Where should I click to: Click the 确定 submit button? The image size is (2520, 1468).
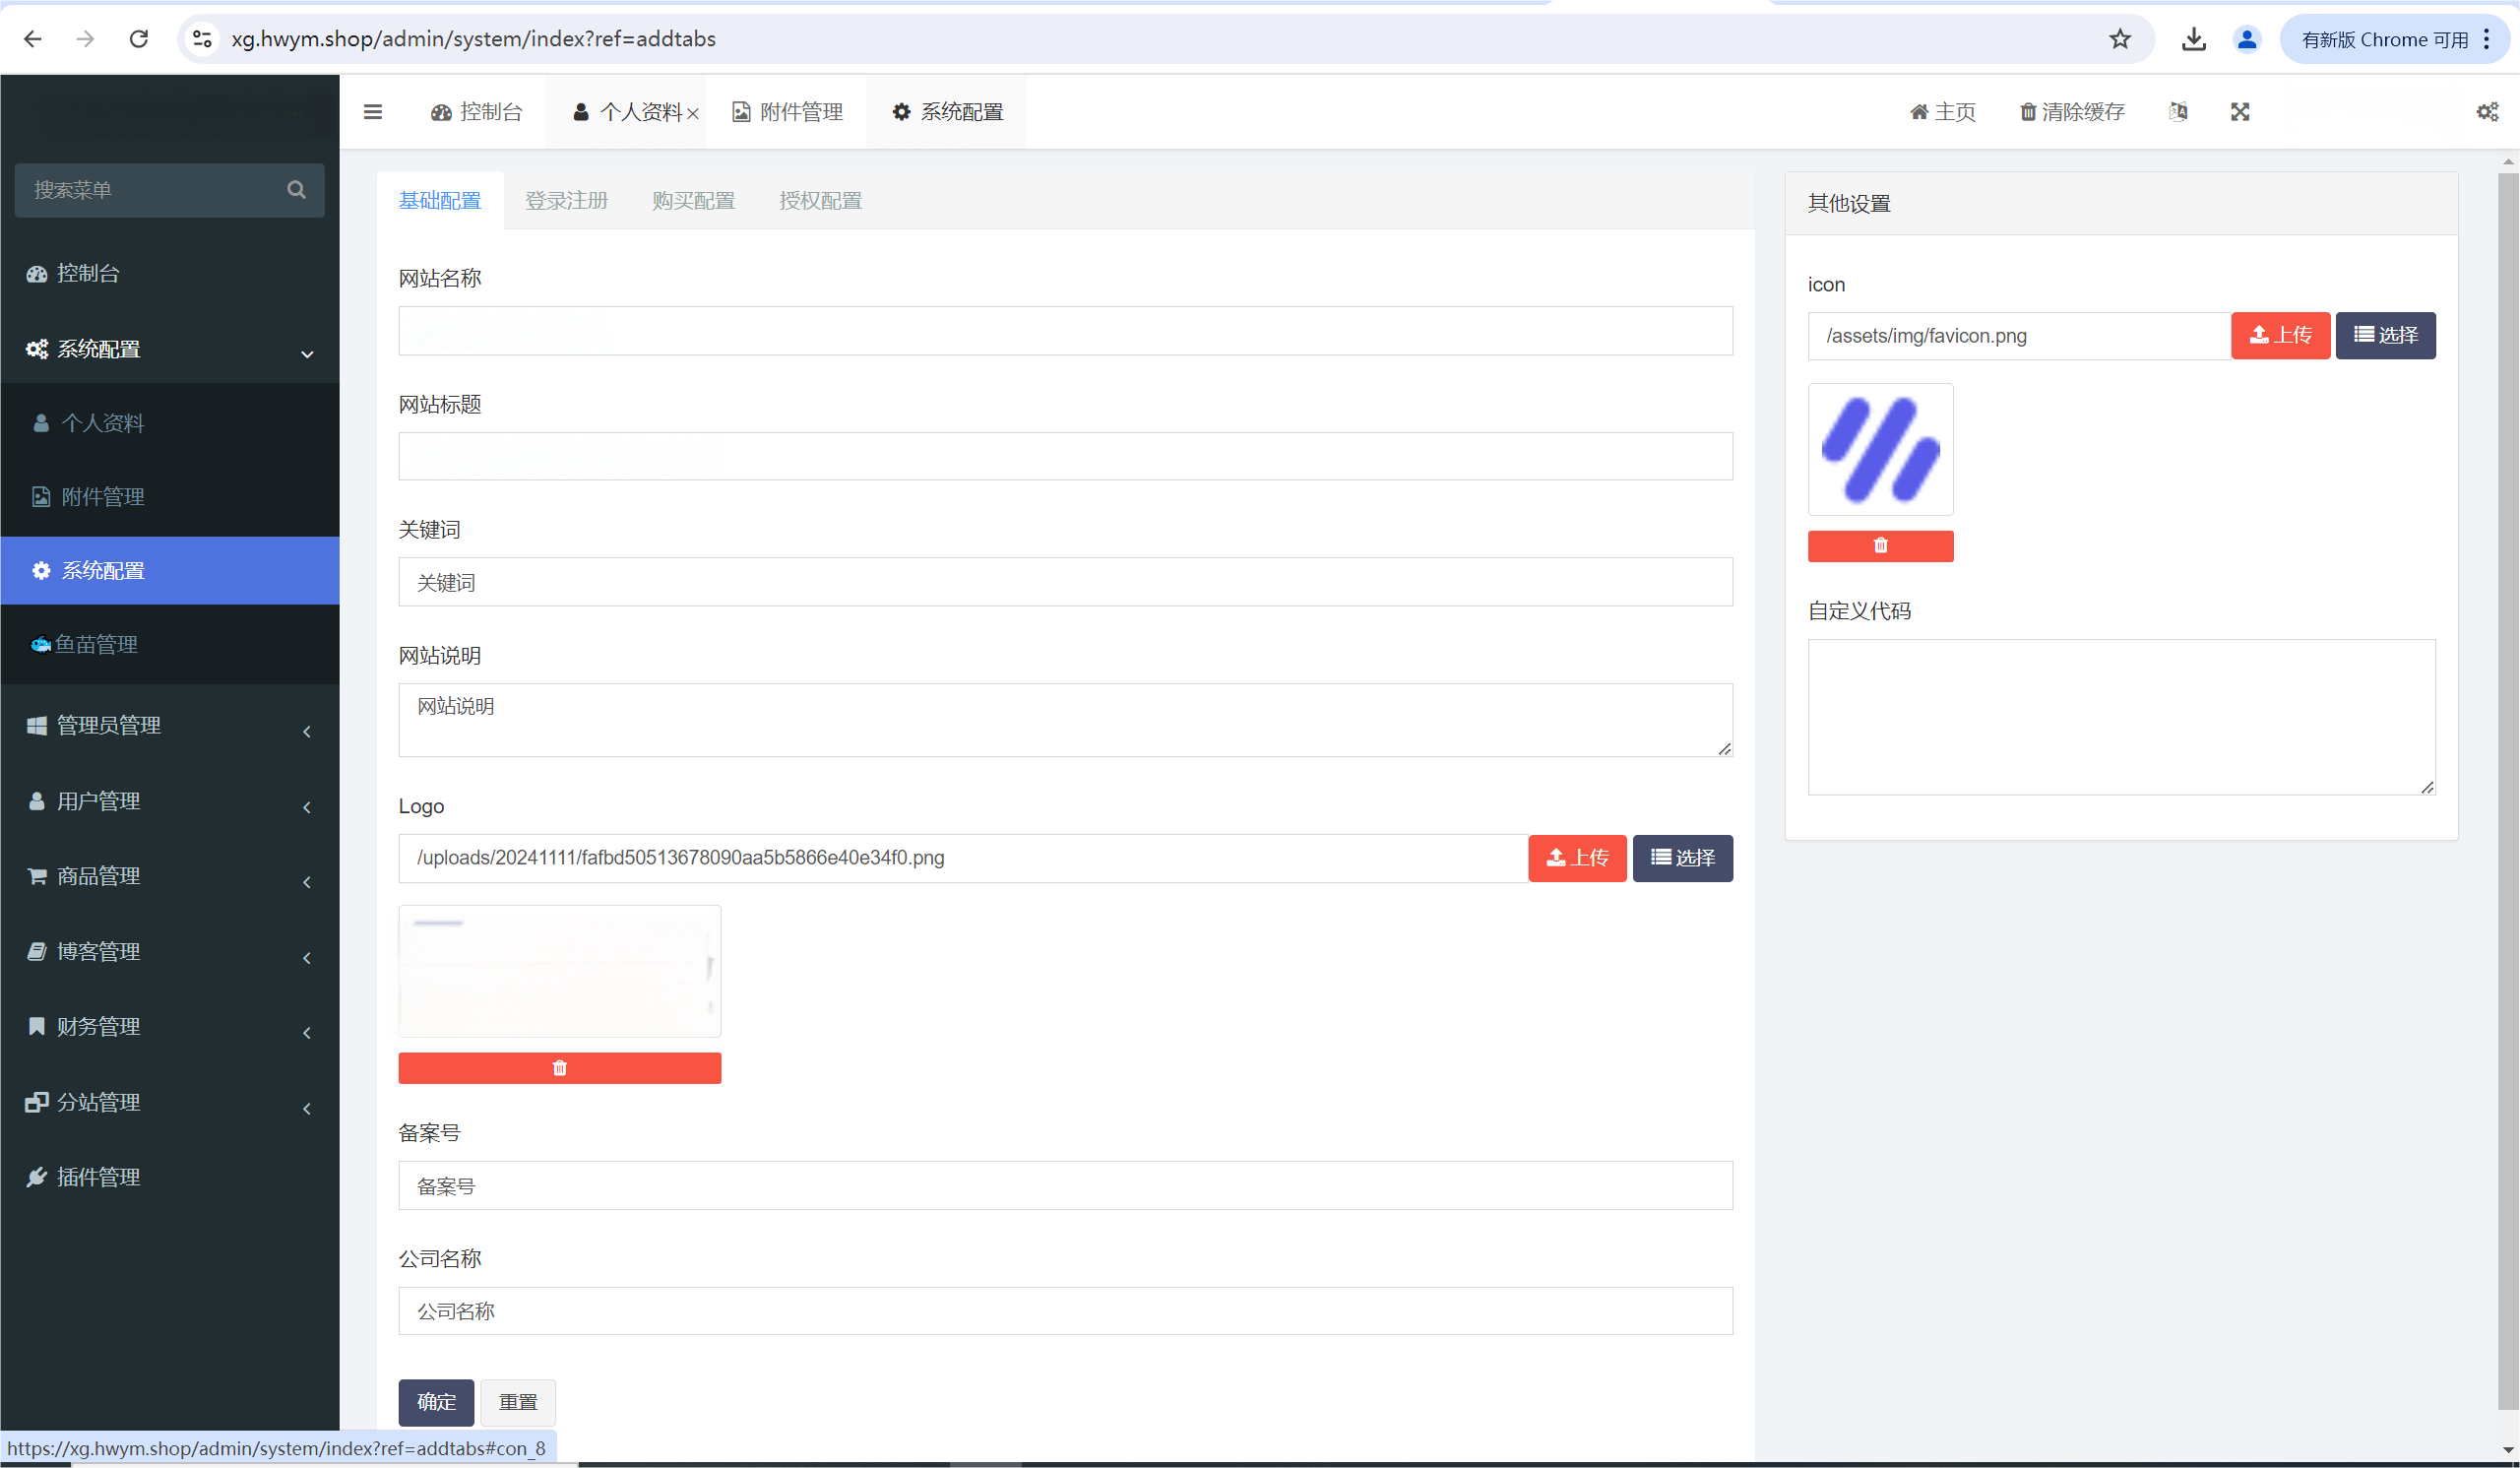(x=436, y=1402)
